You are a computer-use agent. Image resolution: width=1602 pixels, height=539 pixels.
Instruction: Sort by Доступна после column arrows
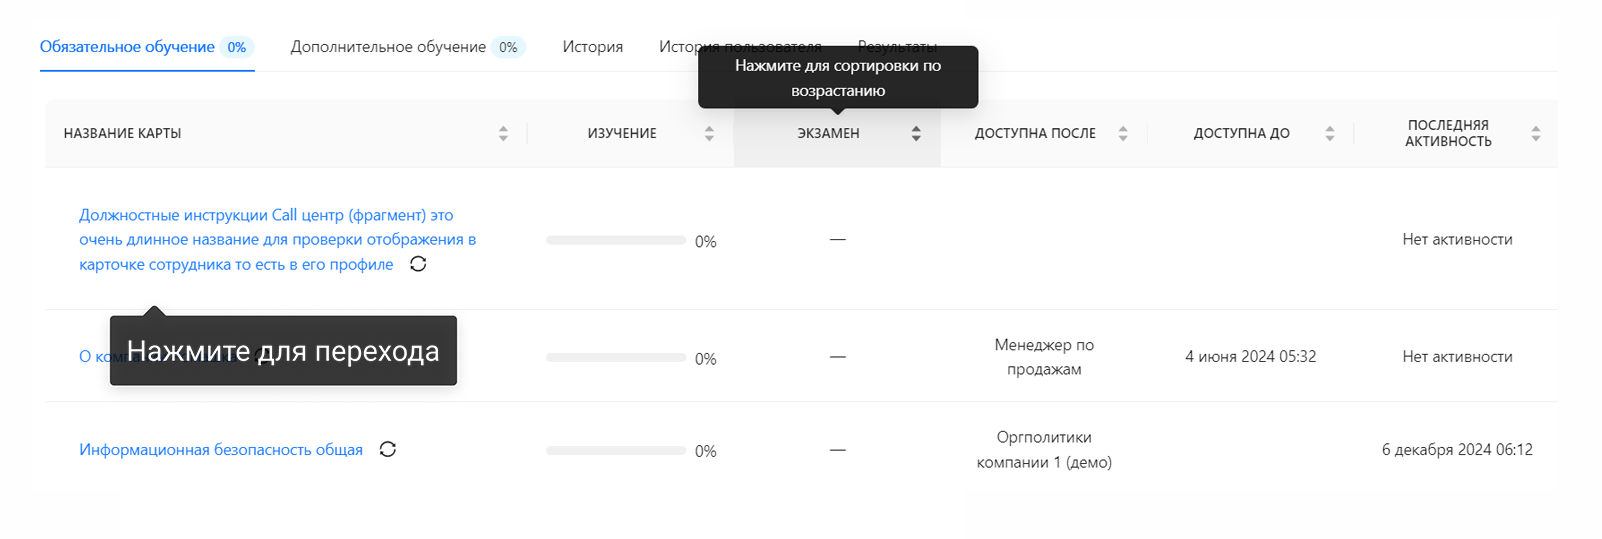(x=1123, y=133)
